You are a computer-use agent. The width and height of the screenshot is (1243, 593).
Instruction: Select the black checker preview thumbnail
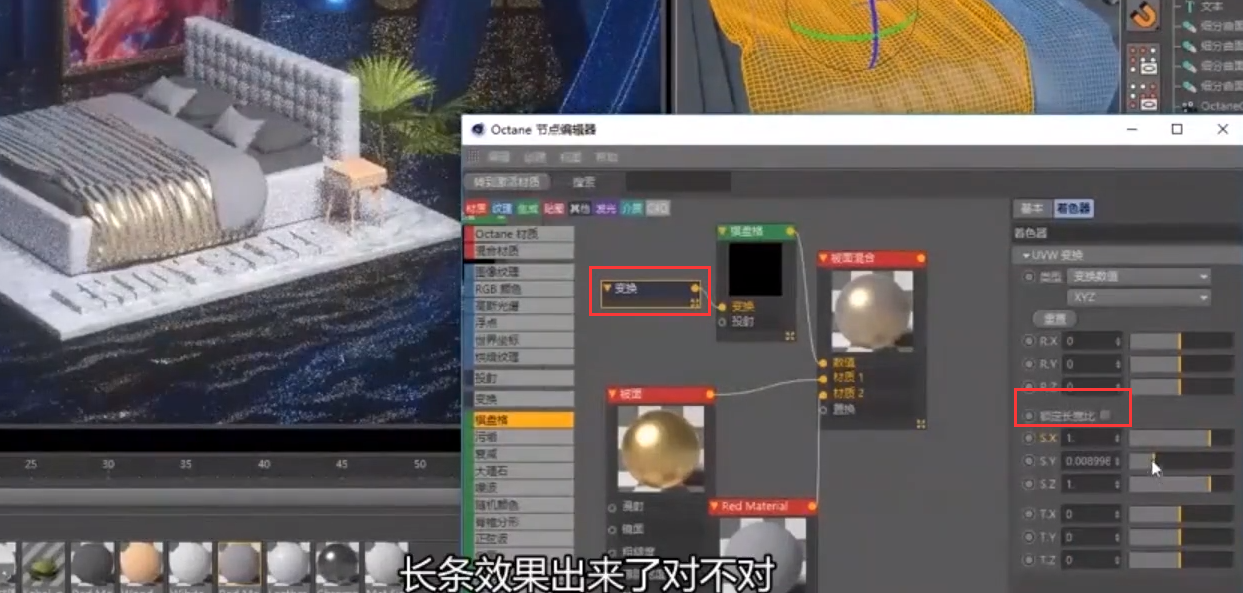756,268
